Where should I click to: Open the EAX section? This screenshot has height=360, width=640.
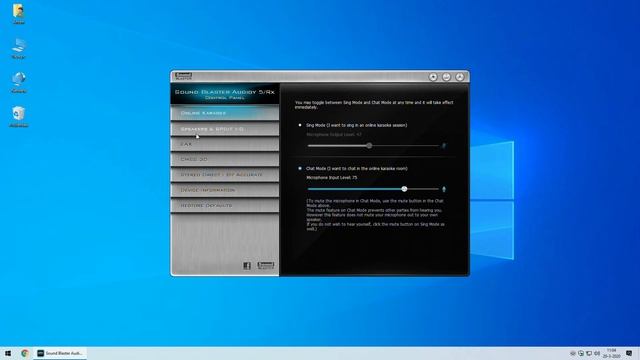point(224,144)
